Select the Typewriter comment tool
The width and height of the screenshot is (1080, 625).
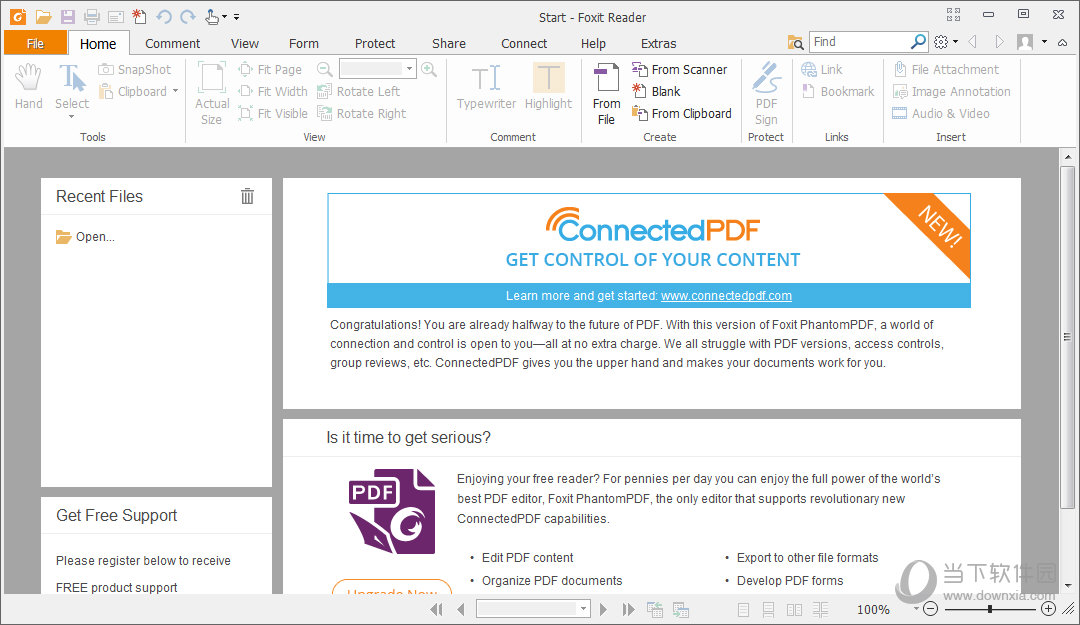coord(486,86)
